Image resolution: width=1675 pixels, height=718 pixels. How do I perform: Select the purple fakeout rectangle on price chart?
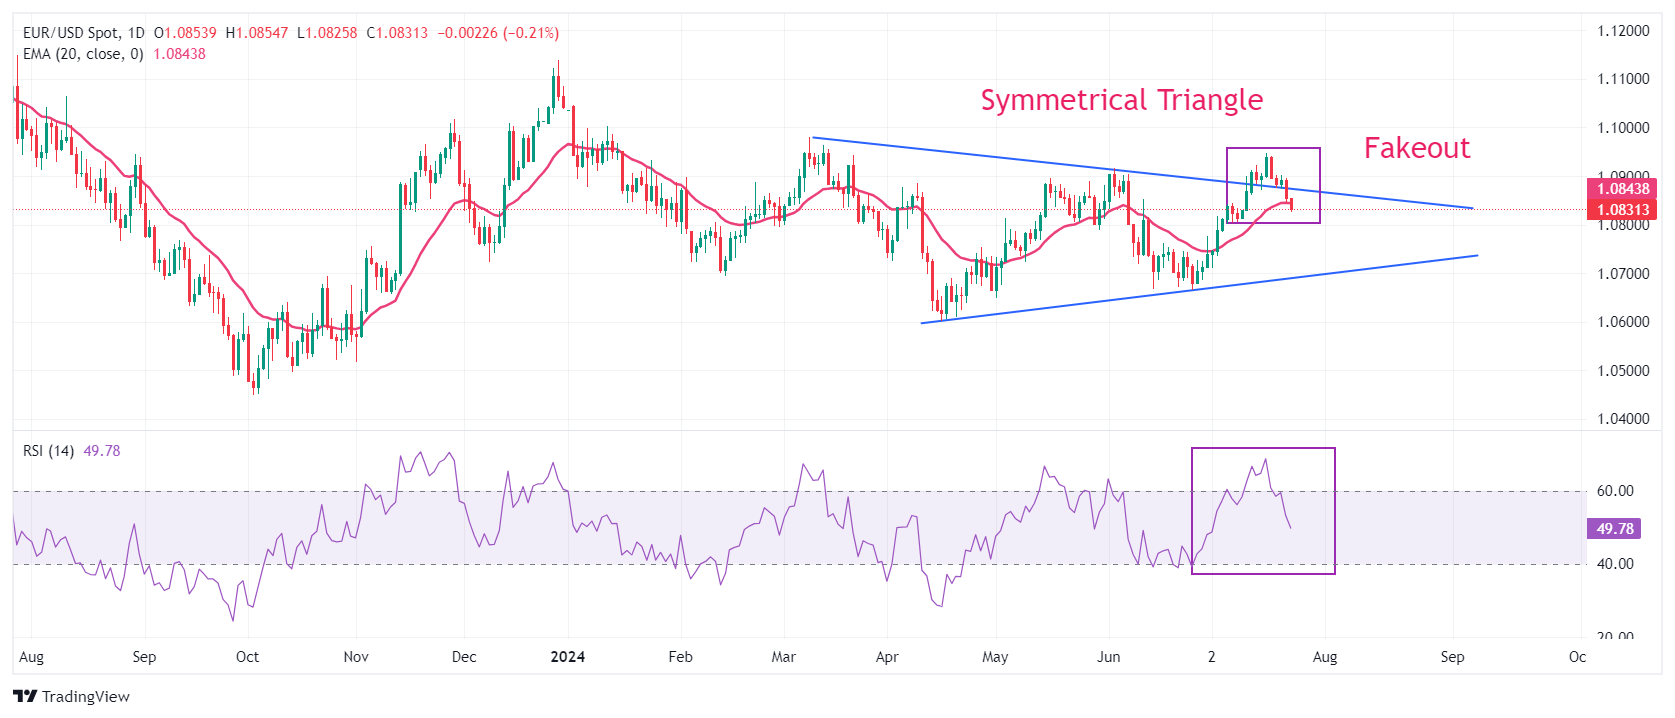[1320, 185]
